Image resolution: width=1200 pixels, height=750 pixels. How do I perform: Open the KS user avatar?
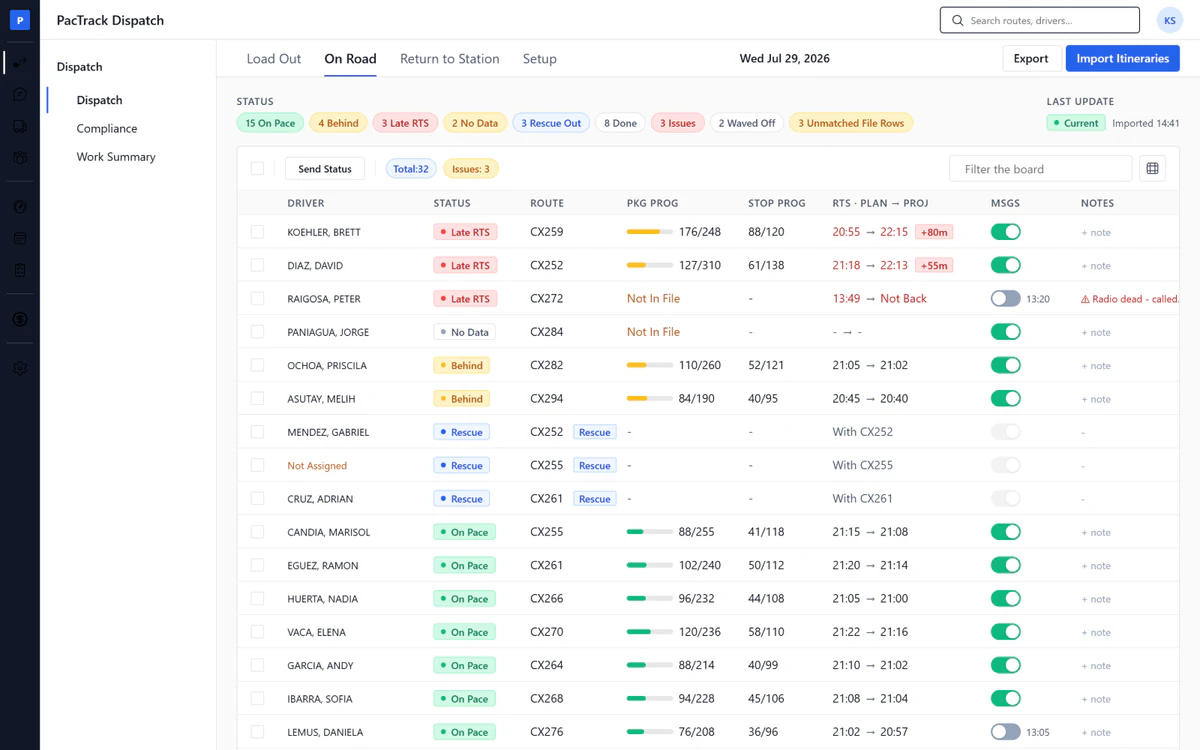[1169, 20]
